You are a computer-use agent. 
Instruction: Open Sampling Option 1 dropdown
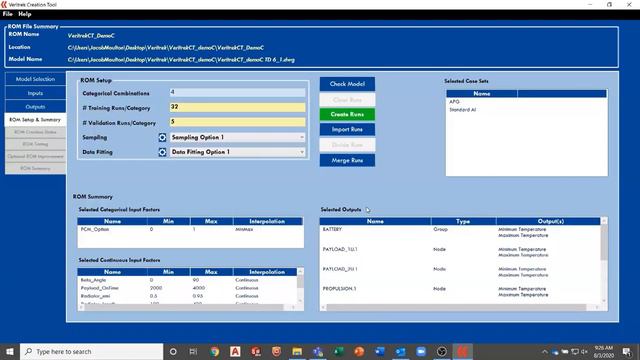point(237,138)
